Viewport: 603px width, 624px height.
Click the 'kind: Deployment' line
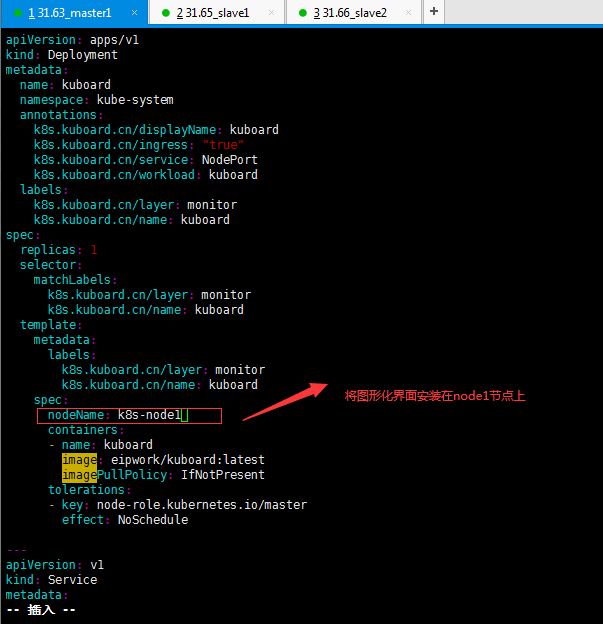[x=62, y=55]
